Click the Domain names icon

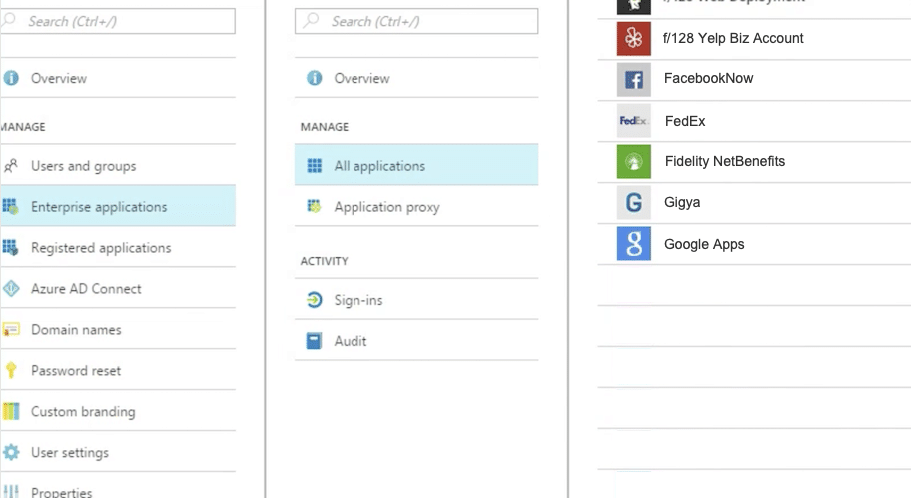10,329
